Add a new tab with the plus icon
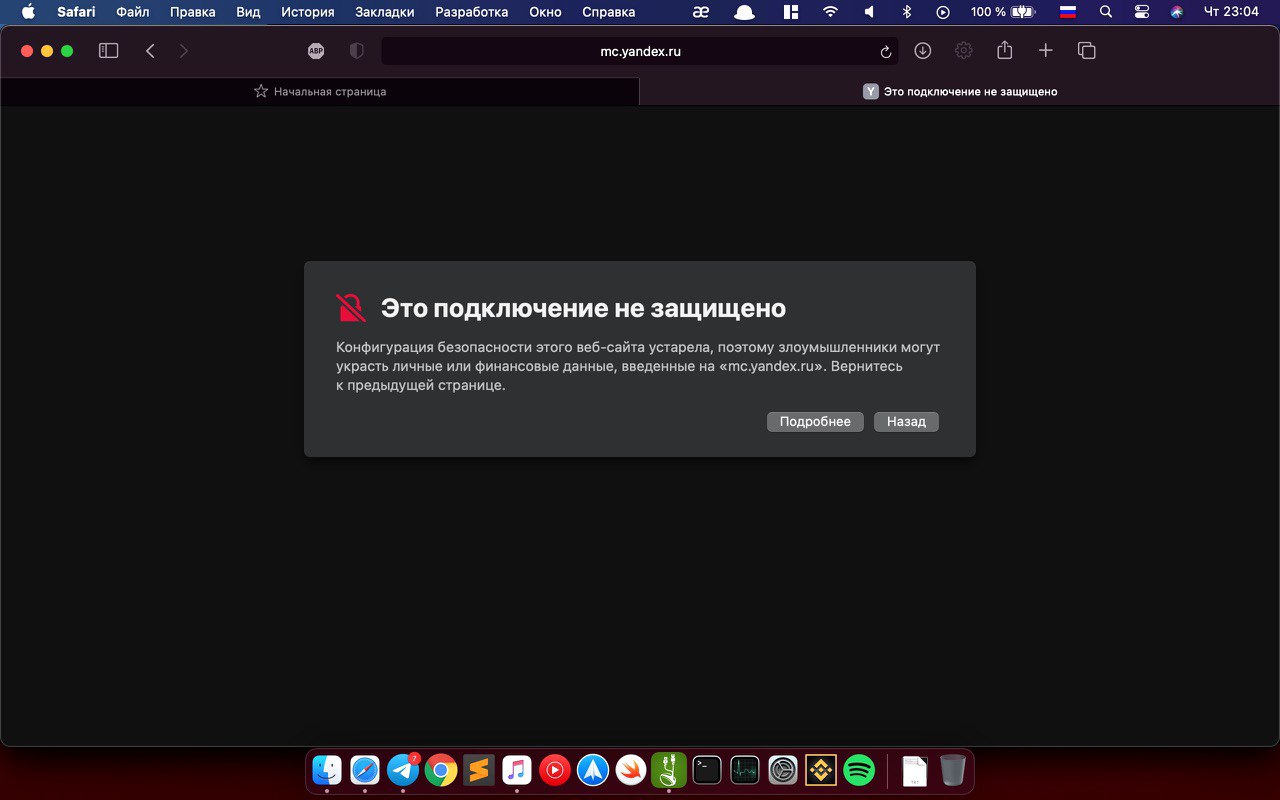 1045,51
